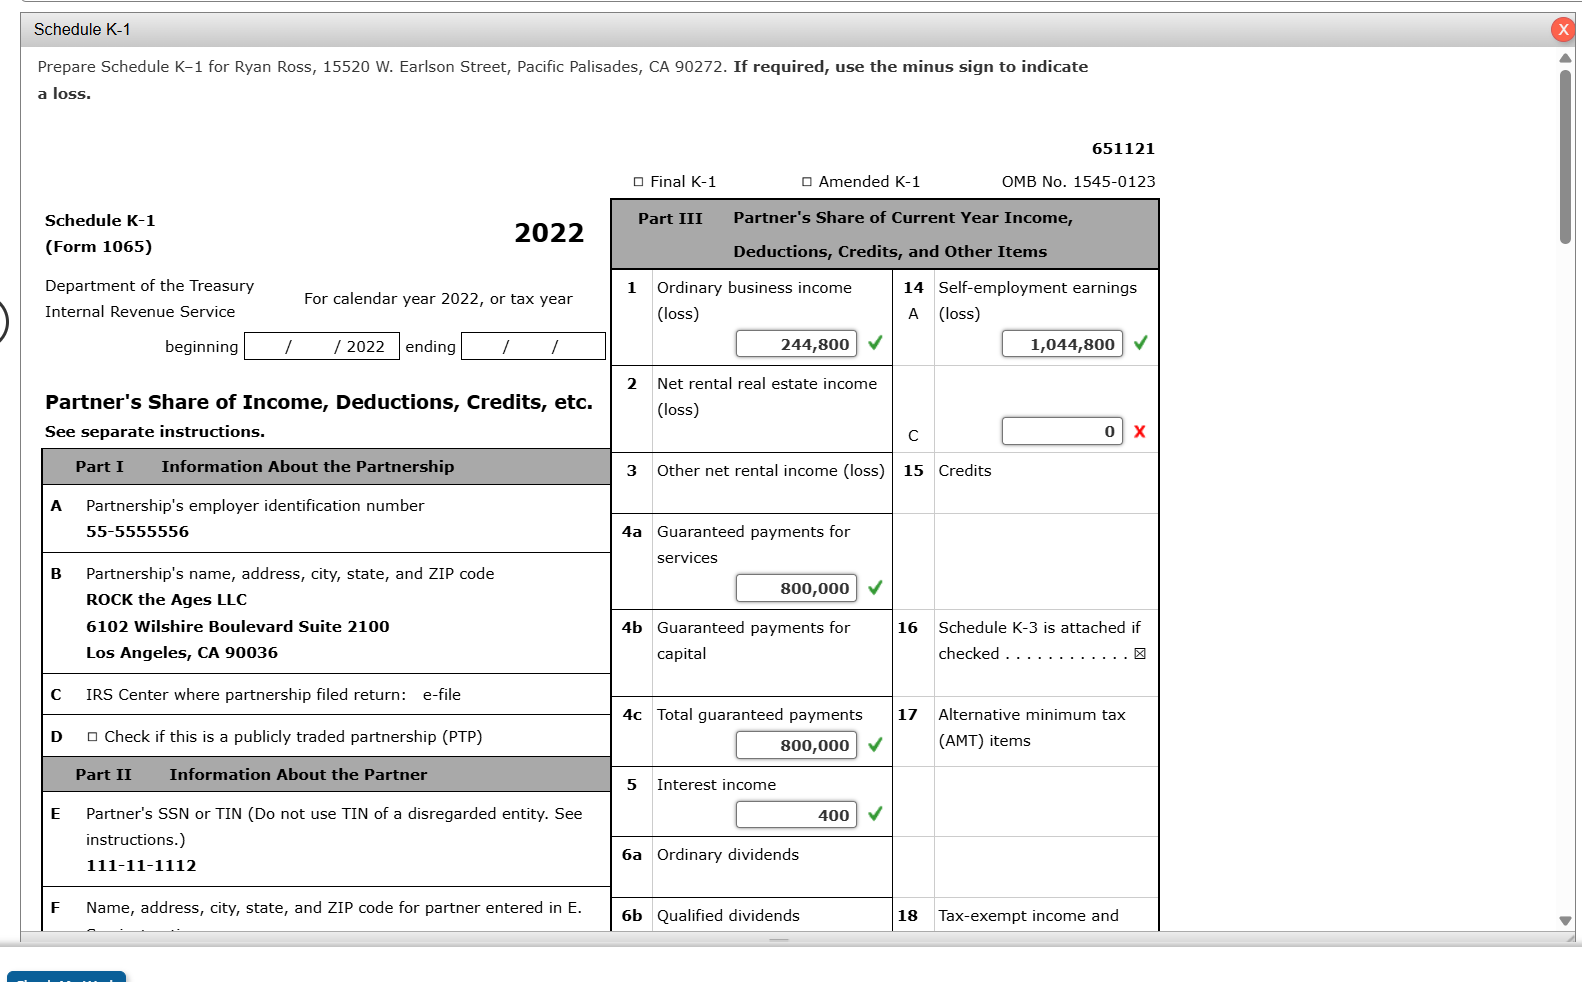Click the Part III header
Screen dimensions: 1582x982
(x=885, y=235)
